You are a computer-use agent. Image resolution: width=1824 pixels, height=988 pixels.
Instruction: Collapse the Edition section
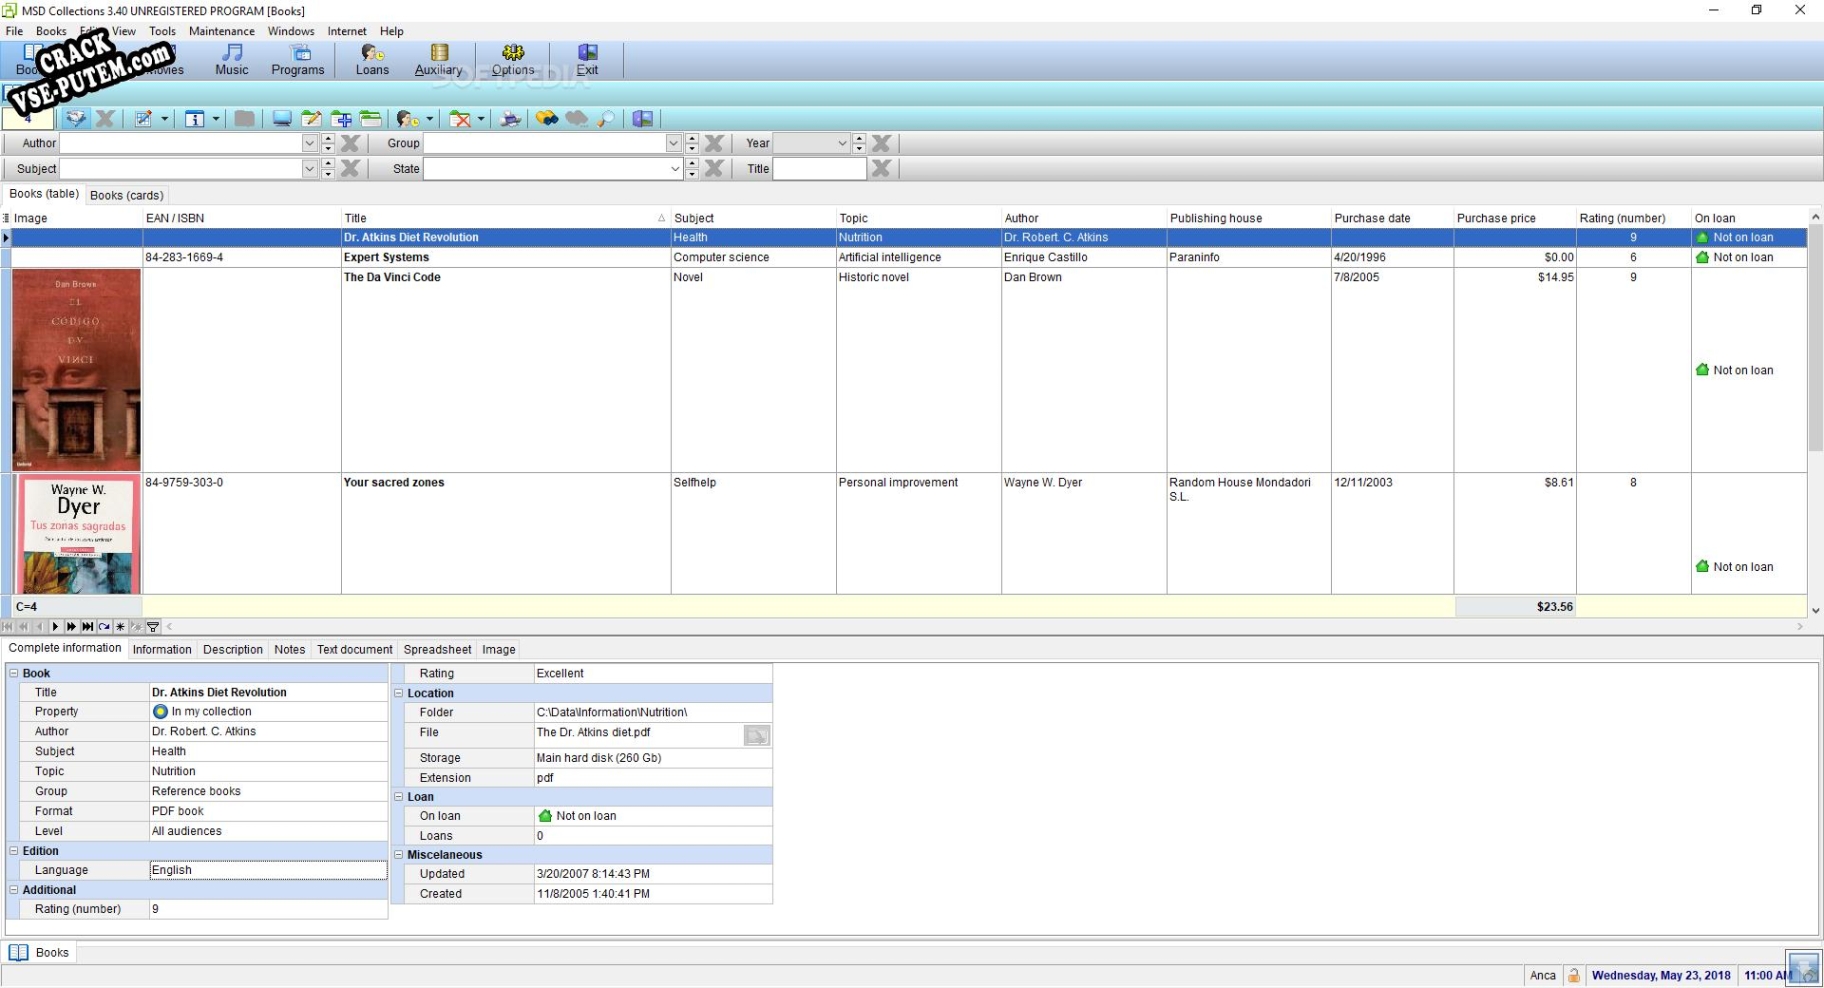(x=14, y=851)
